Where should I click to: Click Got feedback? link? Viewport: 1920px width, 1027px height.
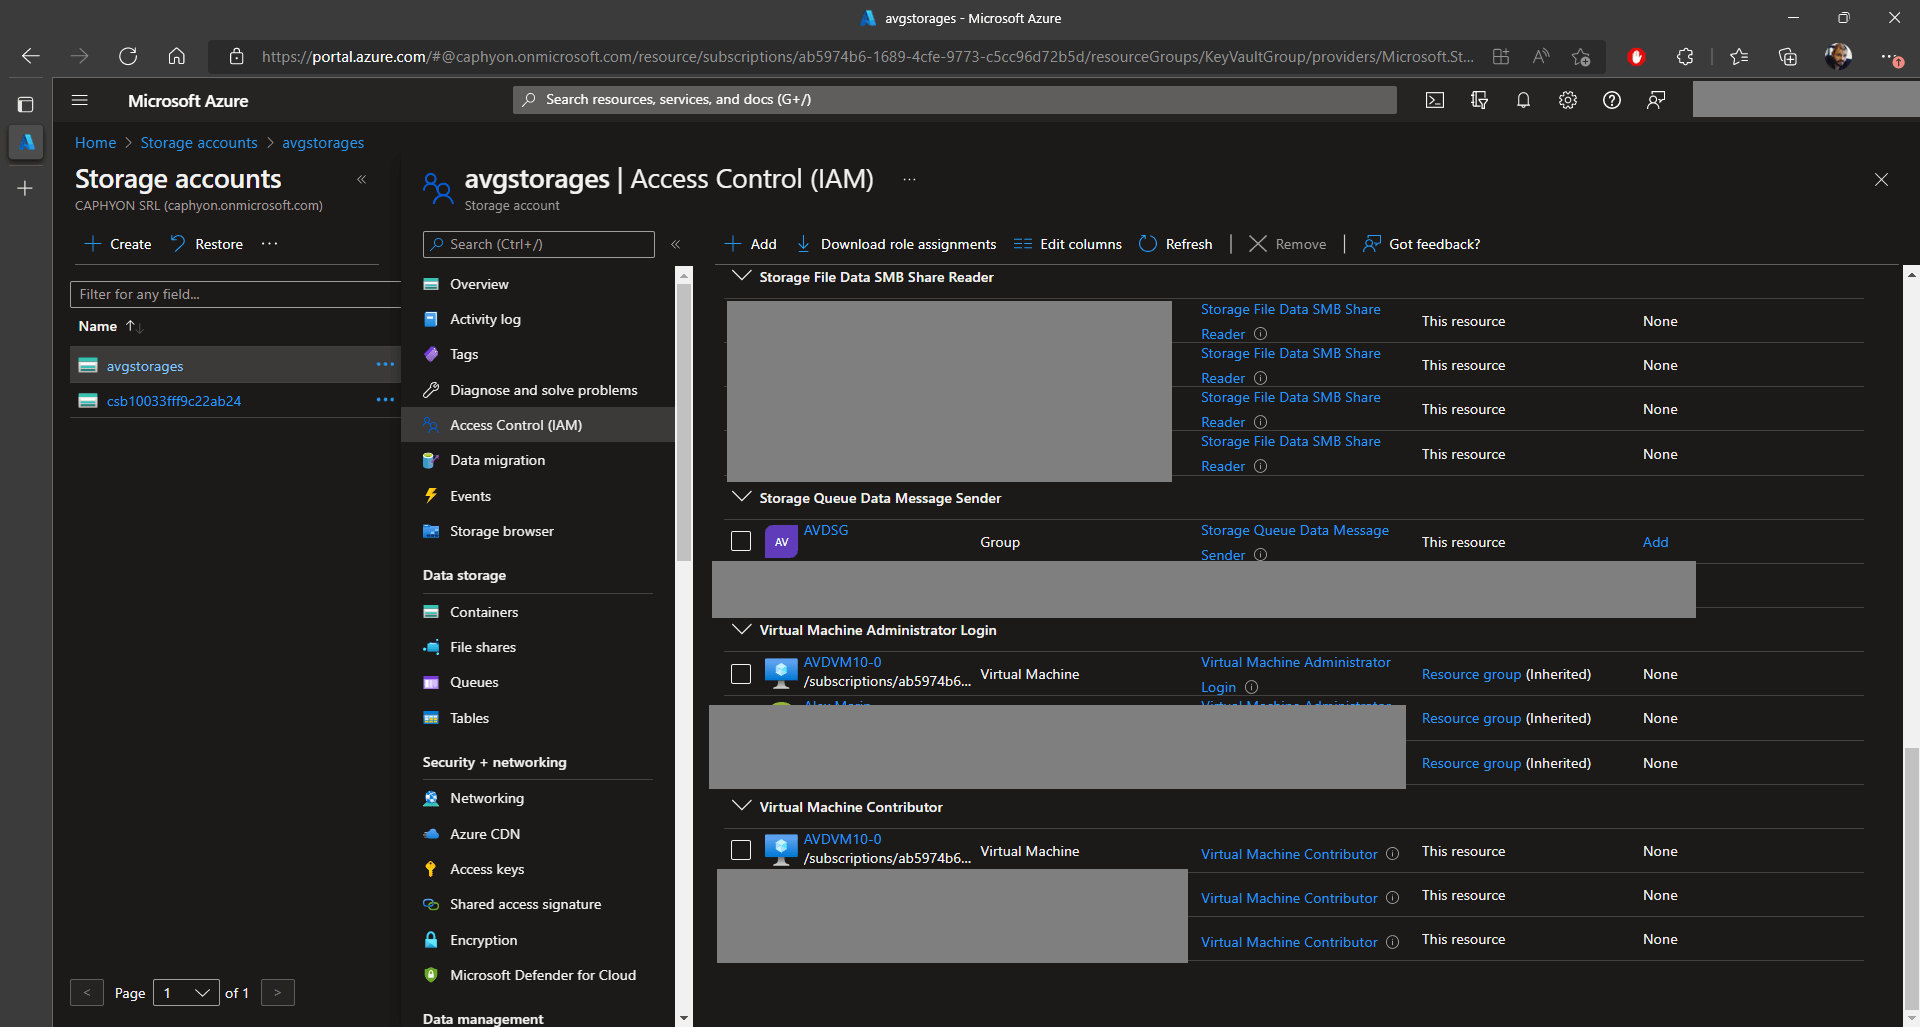tap(1421, 244)
